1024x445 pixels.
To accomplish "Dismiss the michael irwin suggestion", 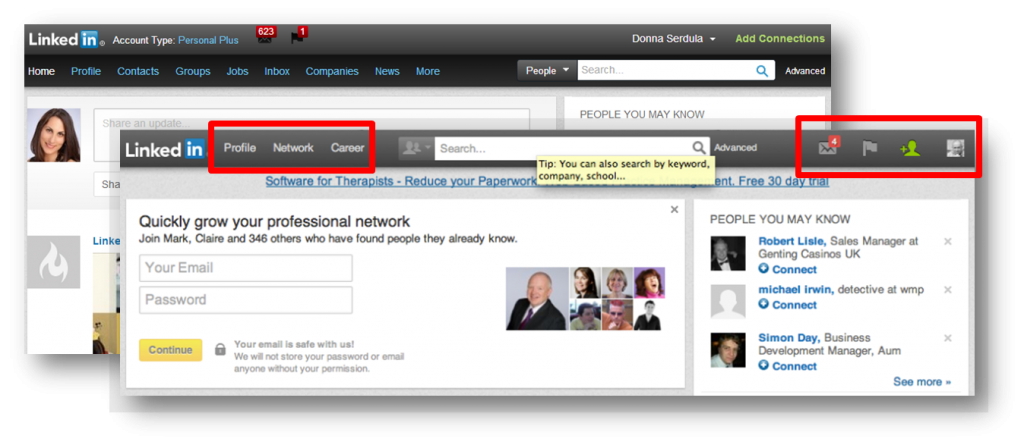I will tap(948, 289).
